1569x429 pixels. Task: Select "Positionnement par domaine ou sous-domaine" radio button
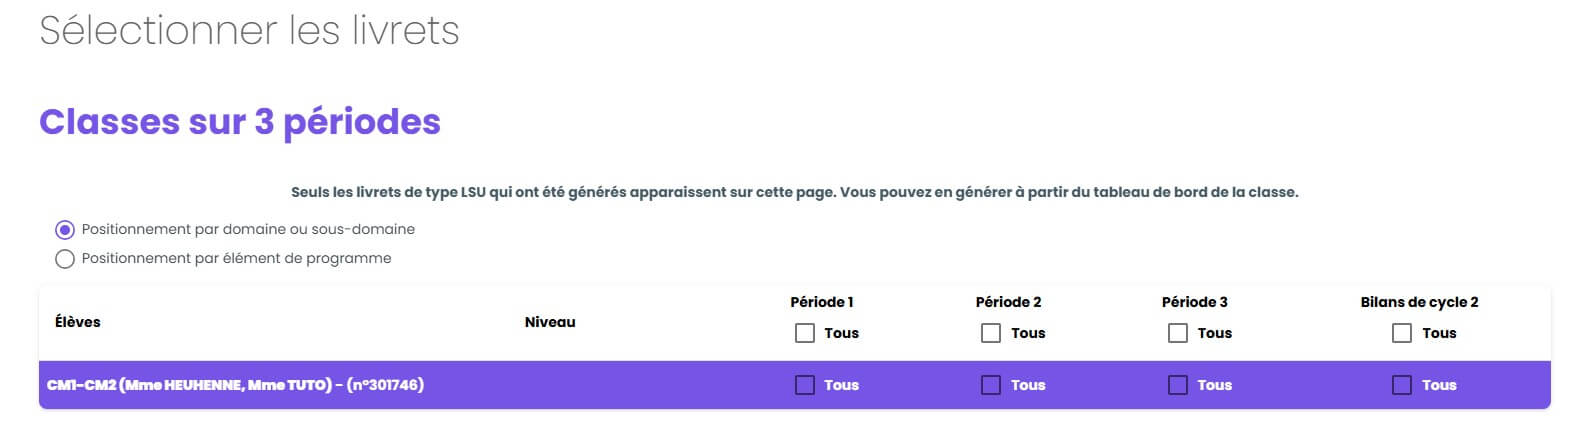click(65, 230)
